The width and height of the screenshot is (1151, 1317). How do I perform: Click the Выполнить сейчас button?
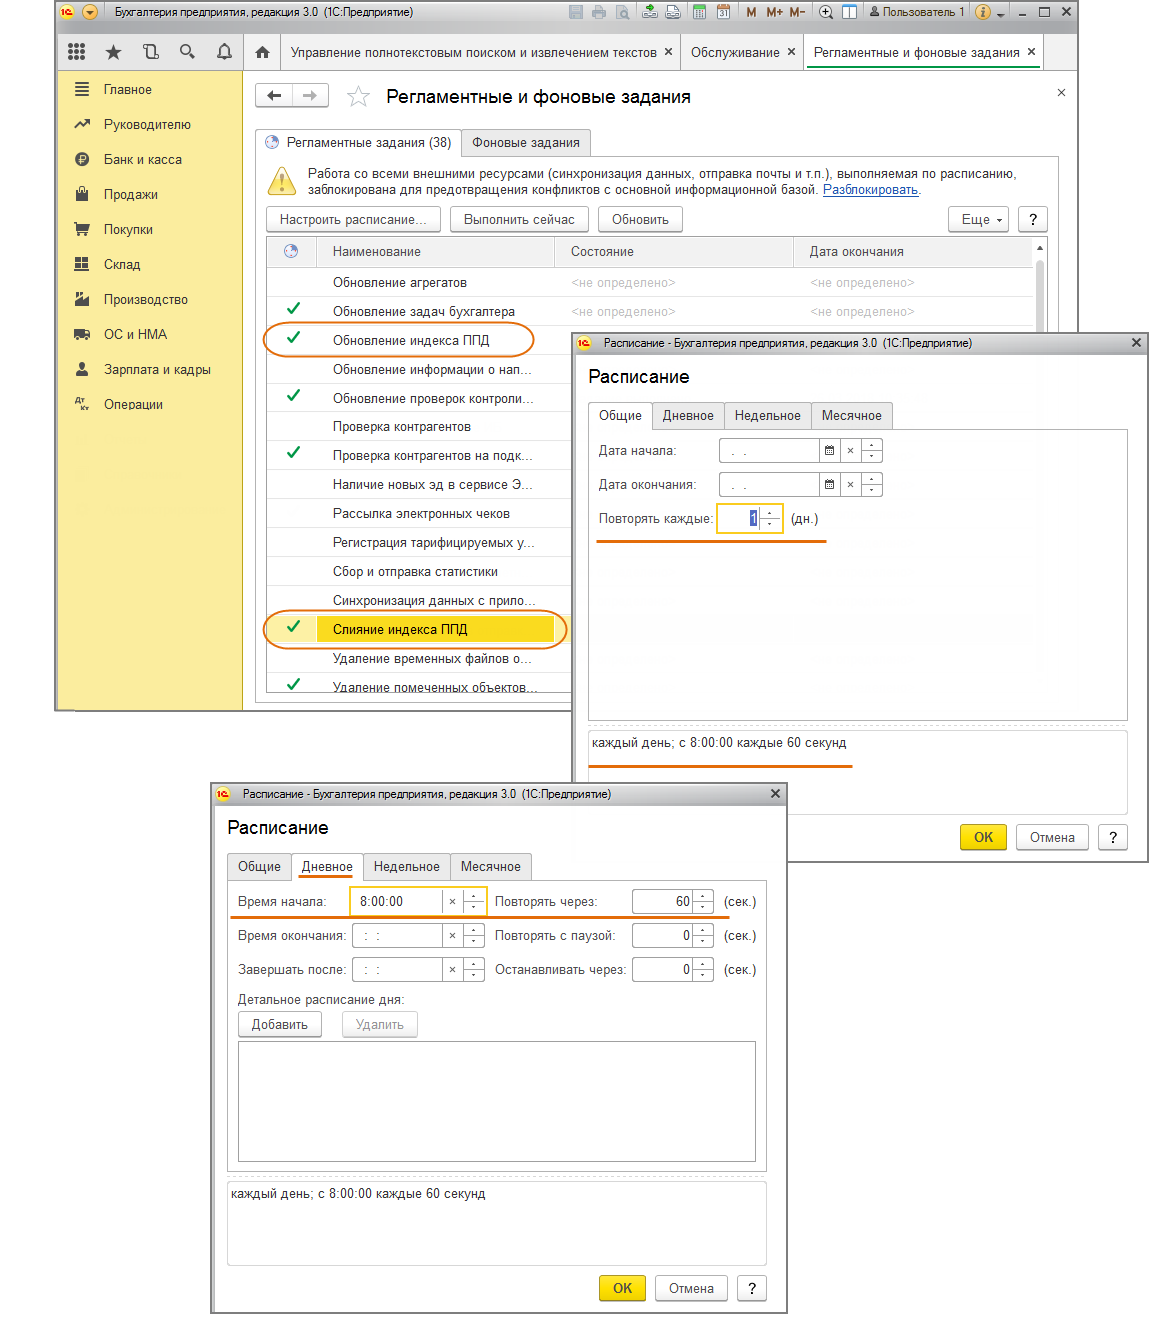pos(519,219)
